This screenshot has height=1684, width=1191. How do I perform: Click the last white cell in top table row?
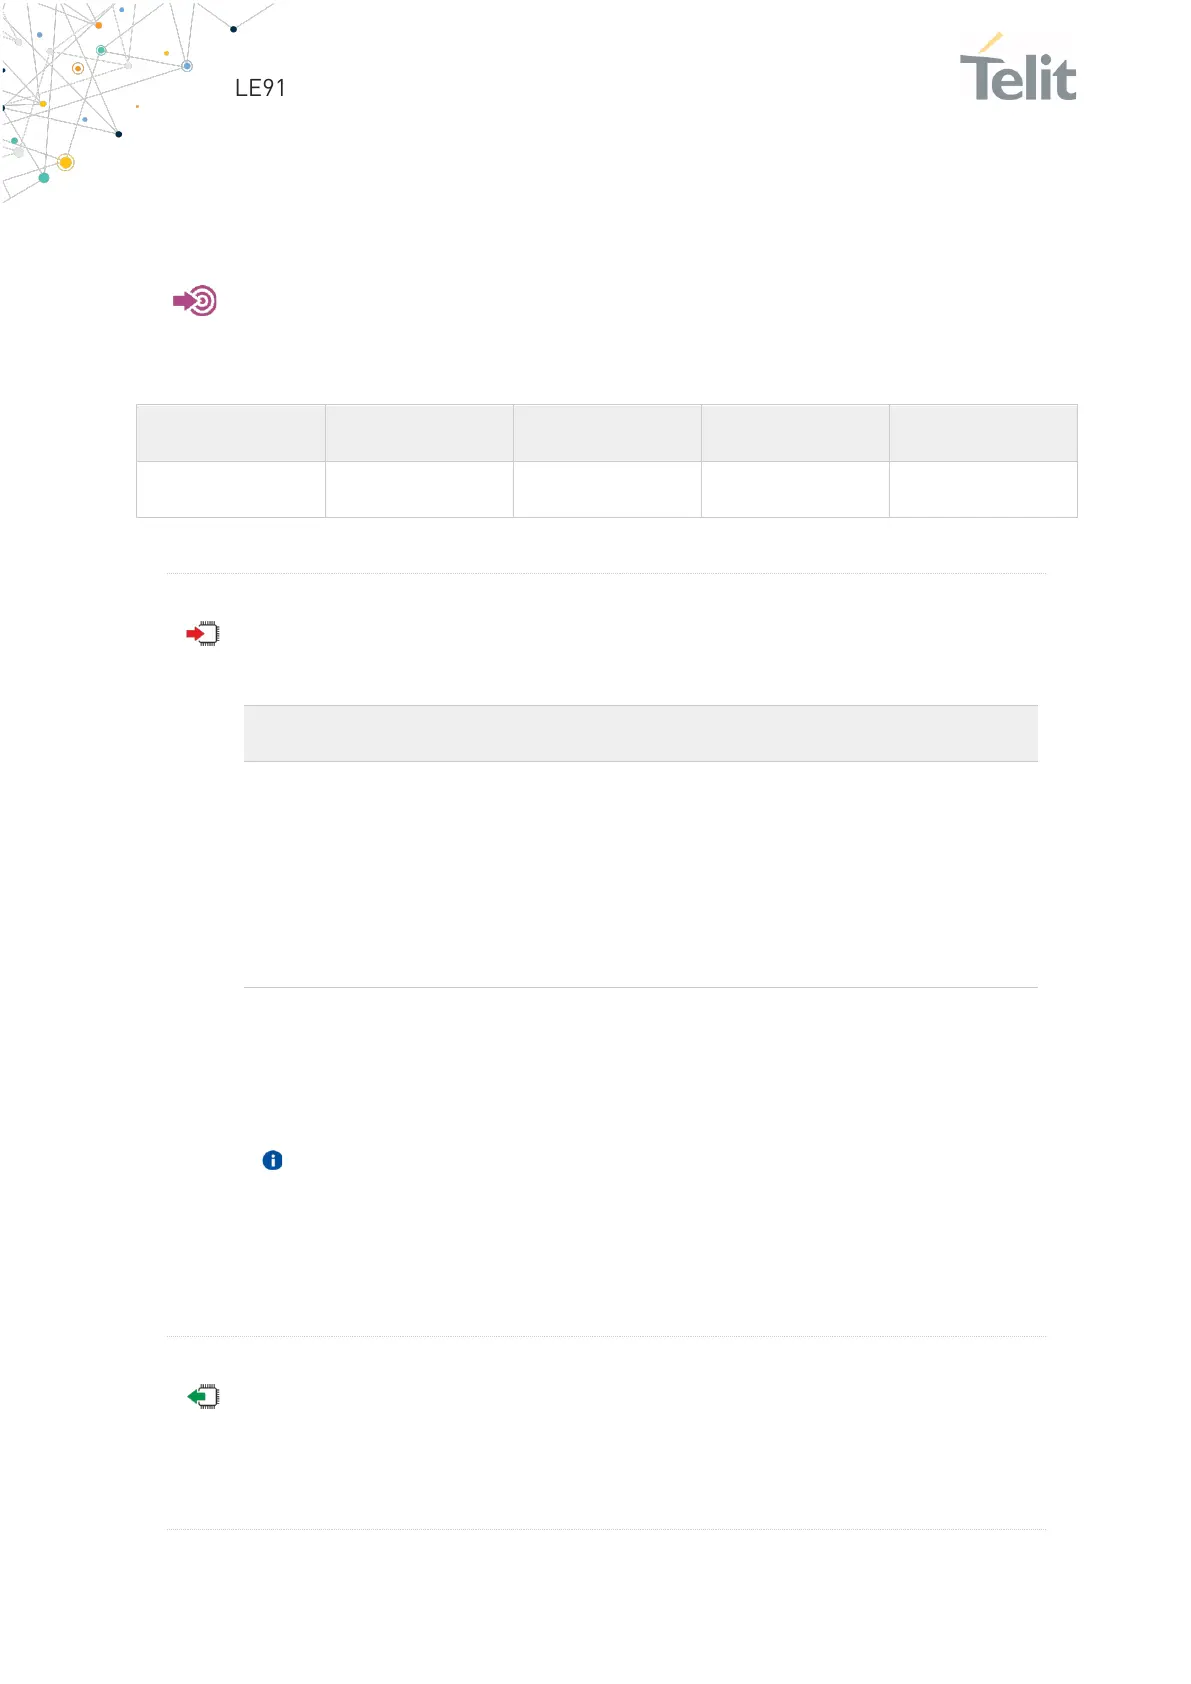pyautogui.click(x=983, y=489)
